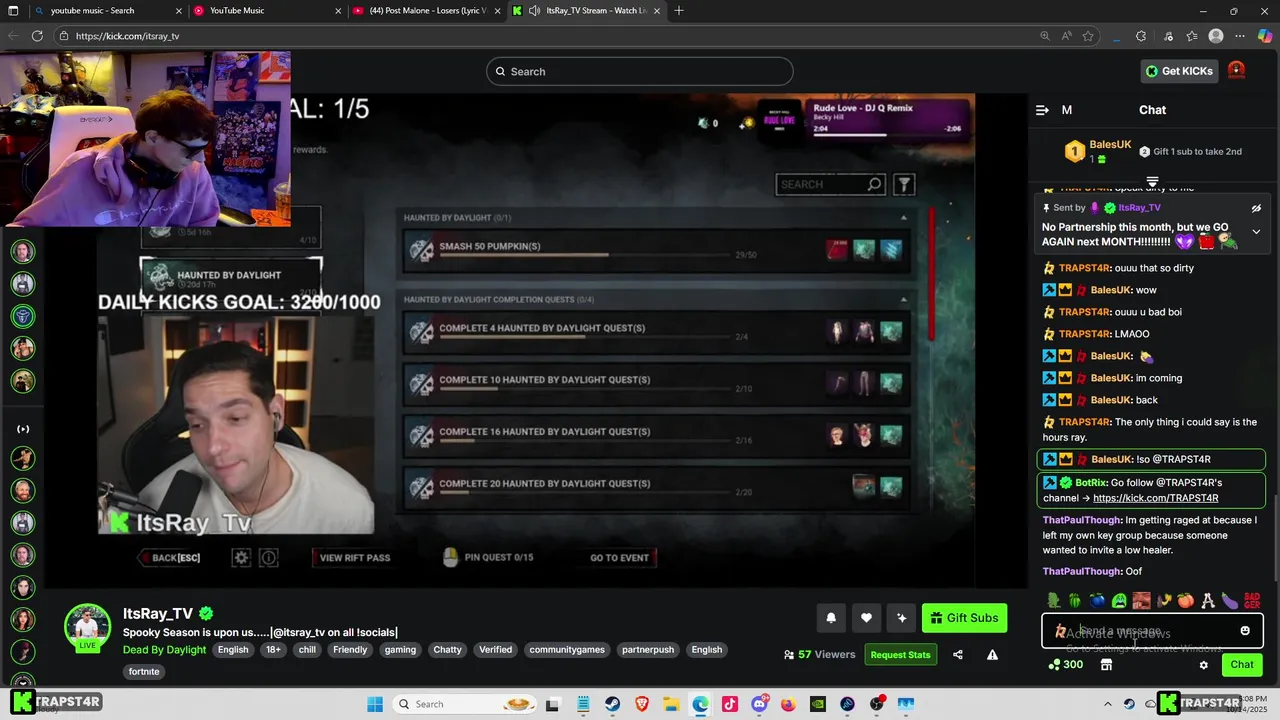
Task: Click the Chatty tag
Action: point(447,650)
